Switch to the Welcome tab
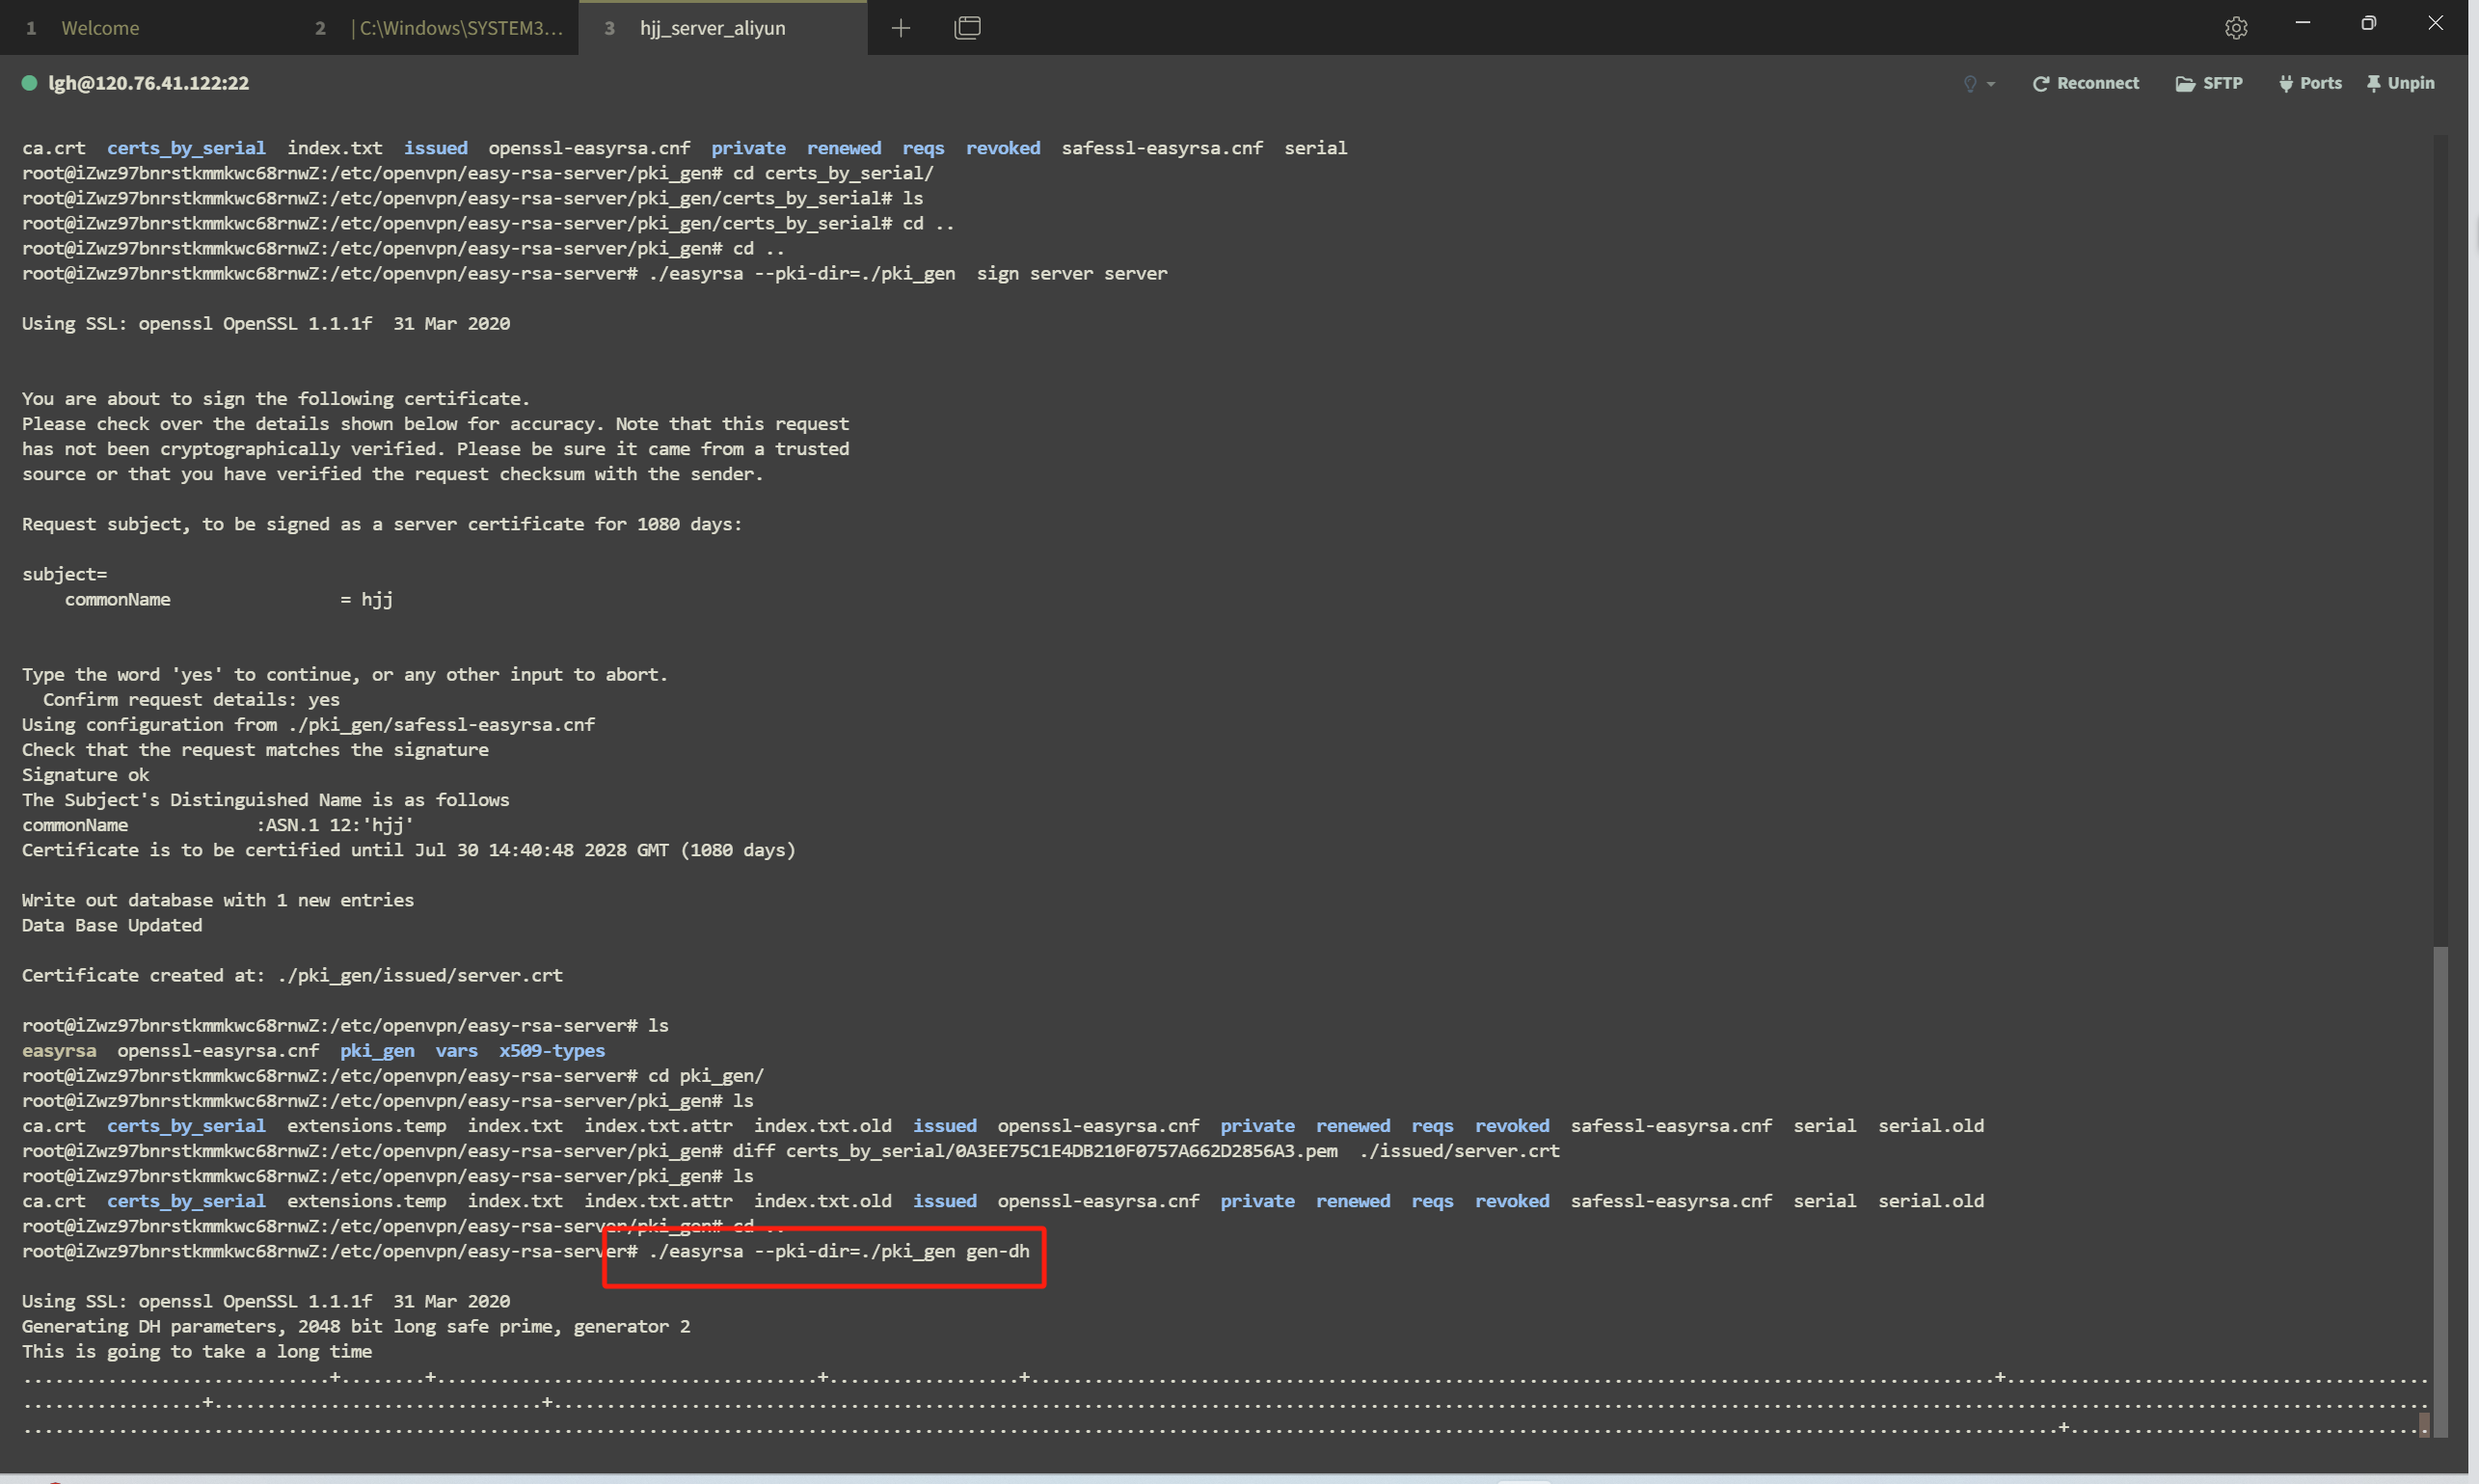Screen dimensions: 2479x1484 pos(100,28)
